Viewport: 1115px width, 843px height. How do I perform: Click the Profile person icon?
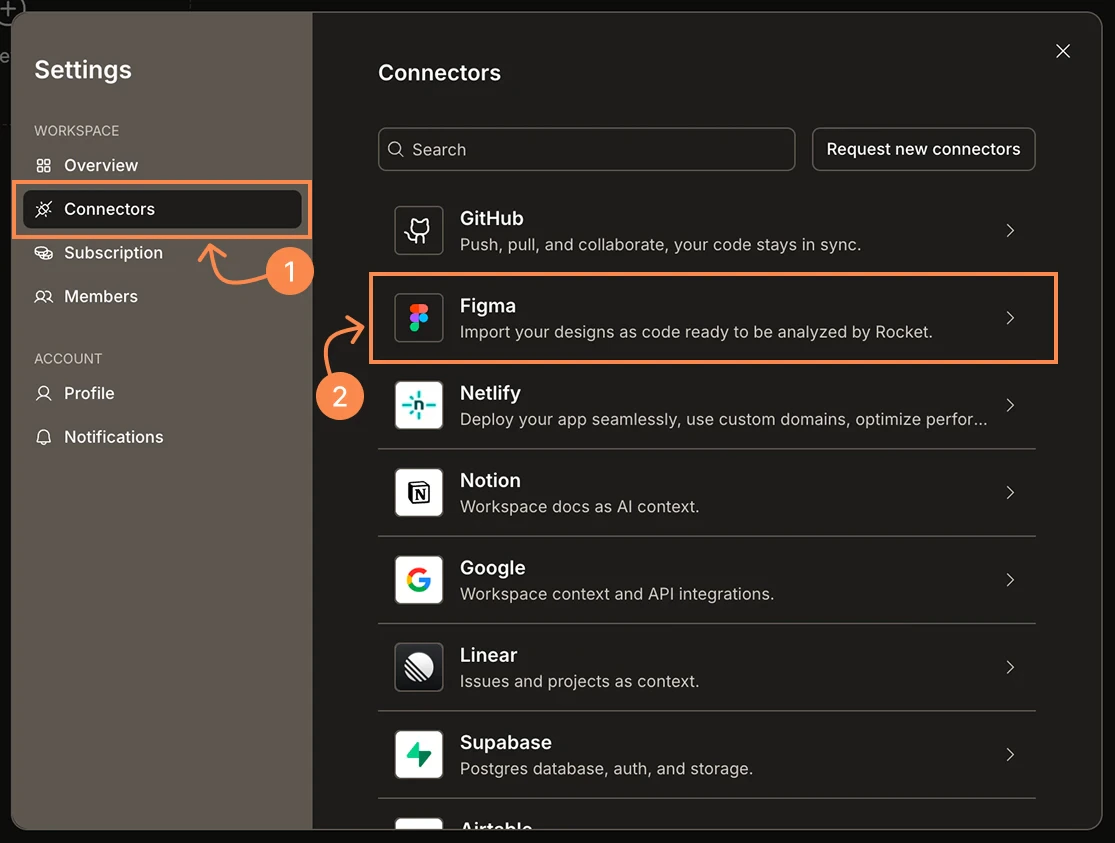(44, 393)
